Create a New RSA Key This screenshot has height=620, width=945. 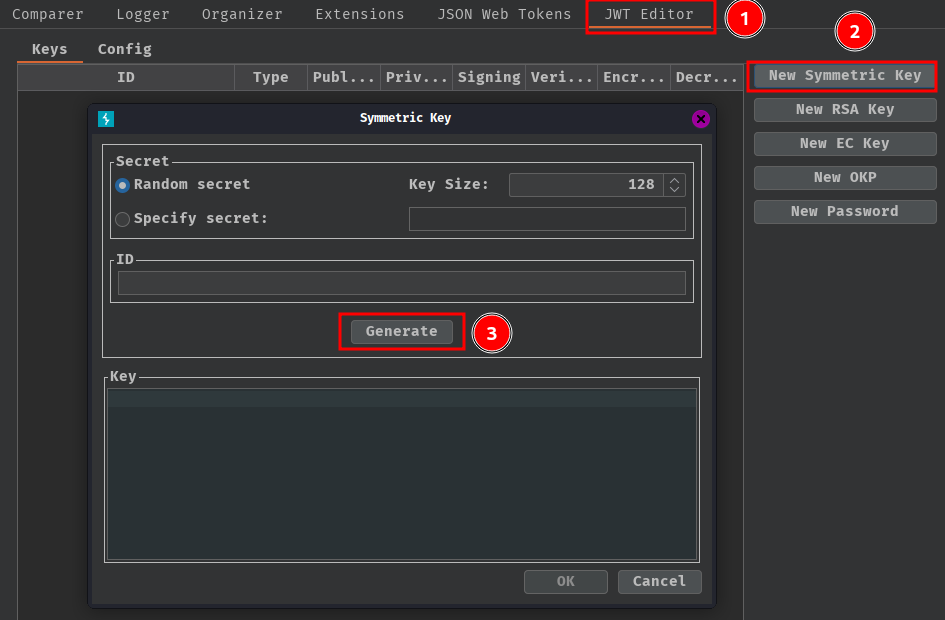pos(845,110)
